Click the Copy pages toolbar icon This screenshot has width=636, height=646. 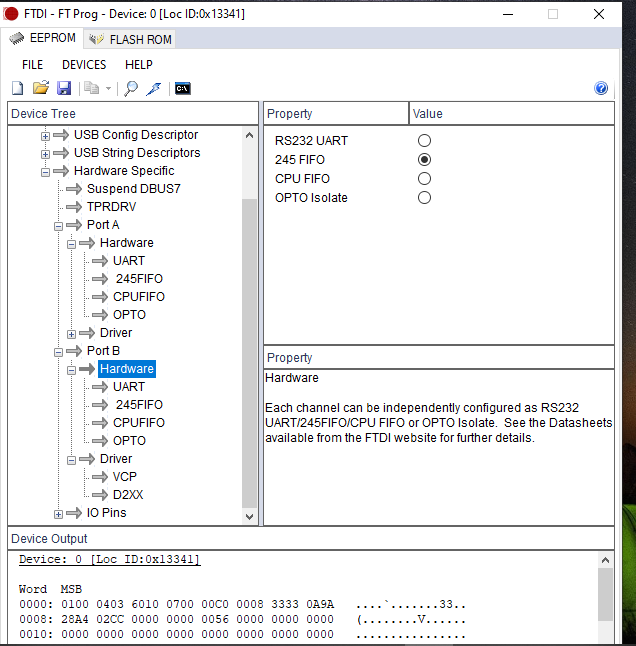pos(91,88)
